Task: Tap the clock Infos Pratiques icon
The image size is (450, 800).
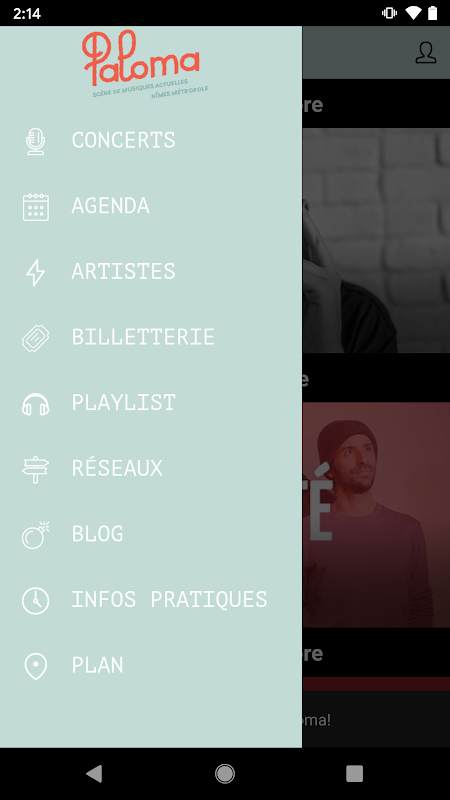Action: (x=36, y=601)
